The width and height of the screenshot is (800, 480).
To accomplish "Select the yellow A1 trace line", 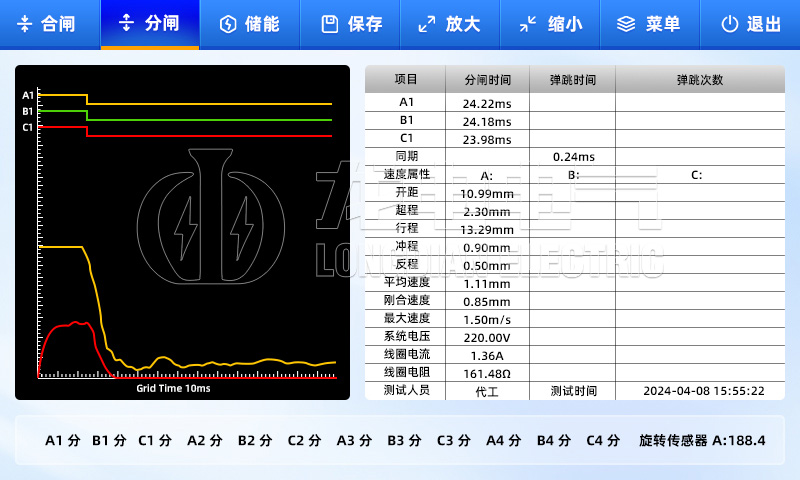I will 200,103.
